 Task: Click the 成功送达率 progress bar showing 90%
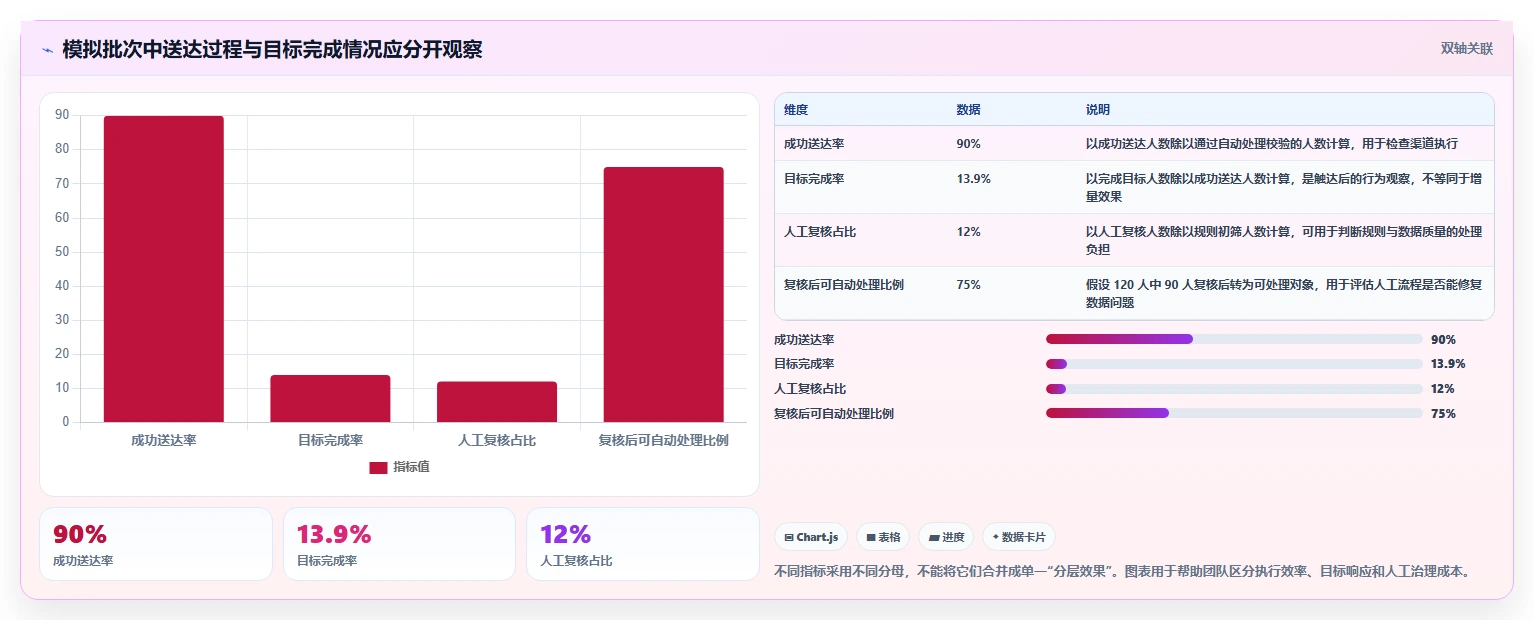[x=1234, y=339]
